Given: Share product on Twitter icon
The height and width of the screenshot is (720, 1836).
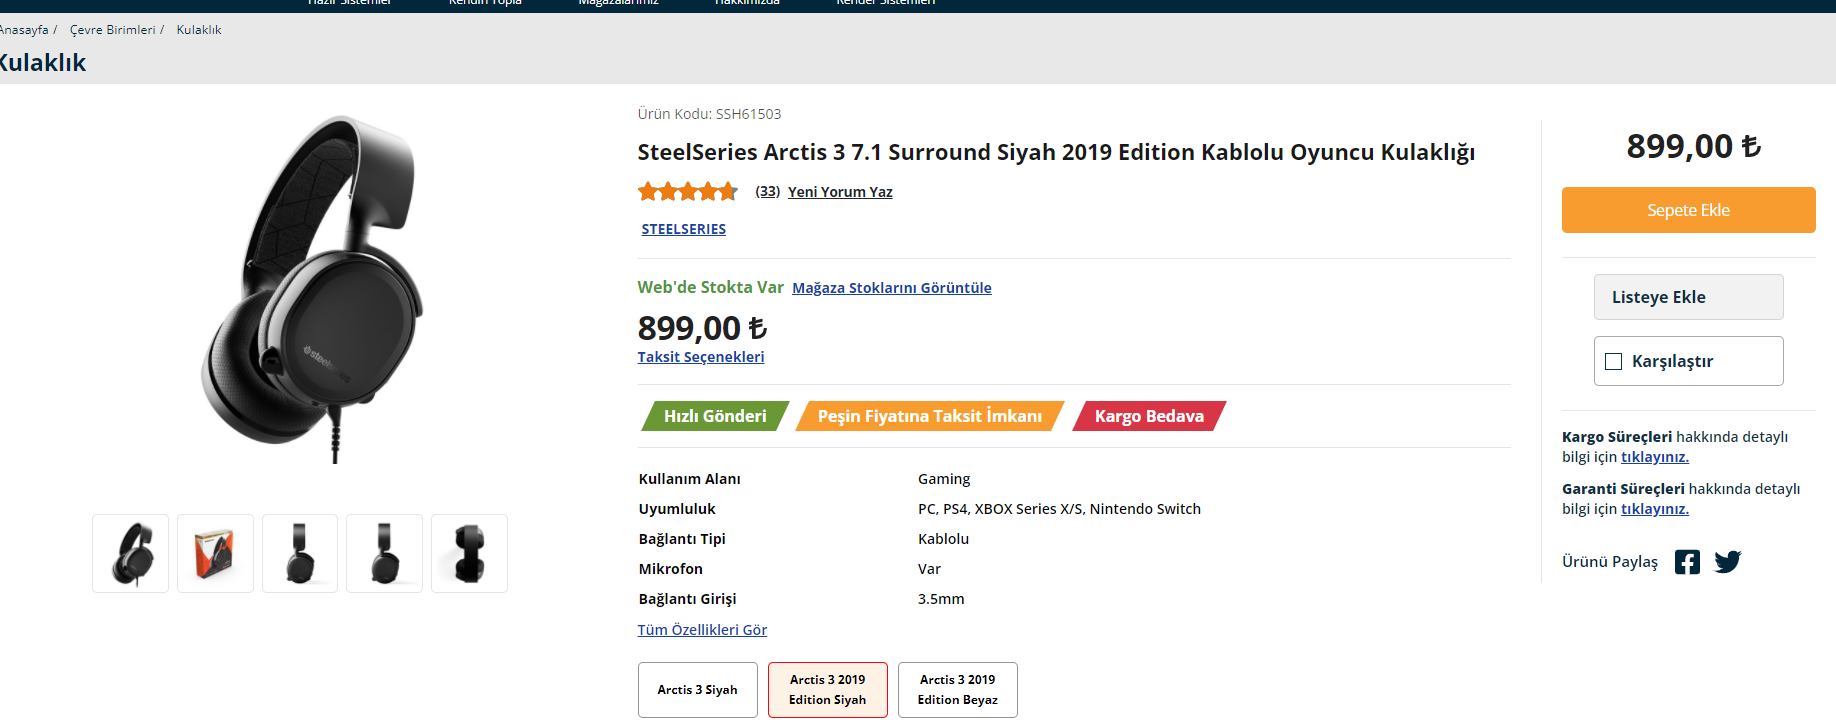Looking at the screenshot, I should click(x=1727, y=562).
